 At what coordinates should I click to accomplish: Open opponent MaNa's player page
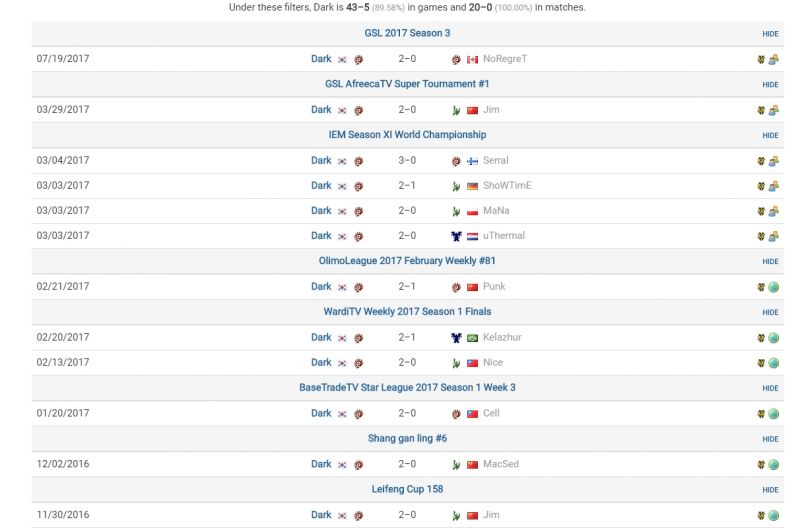click(x=495, y=211)
